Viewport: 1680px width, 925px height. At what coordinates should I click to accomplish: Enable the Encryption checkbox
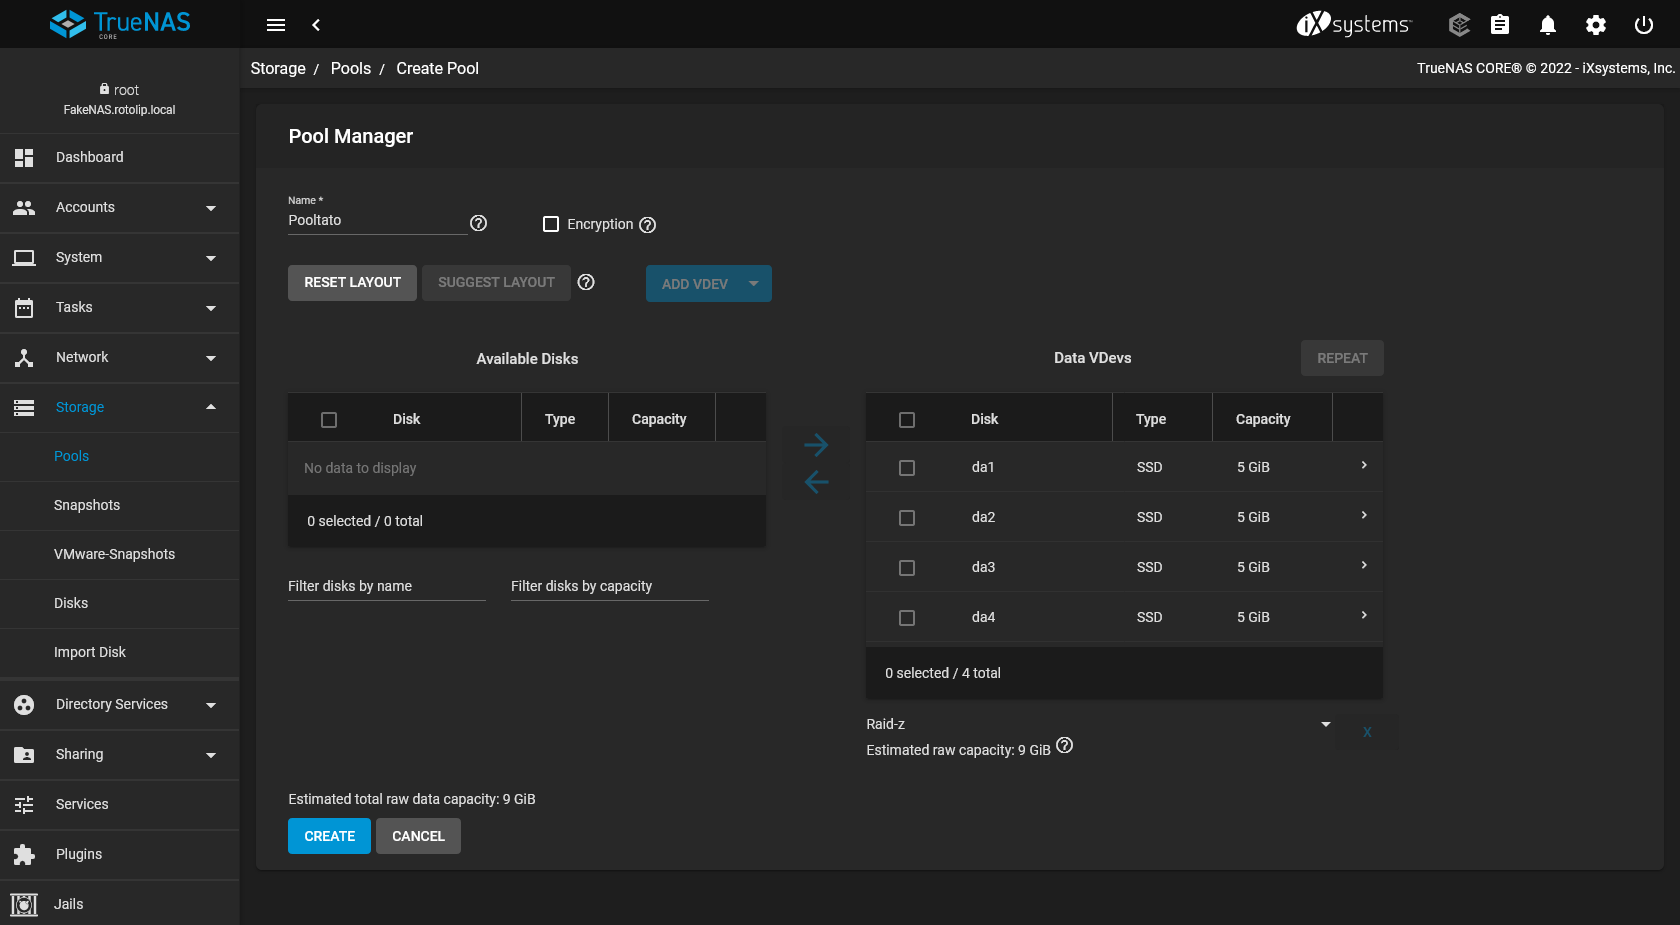(x=551, y=224)
